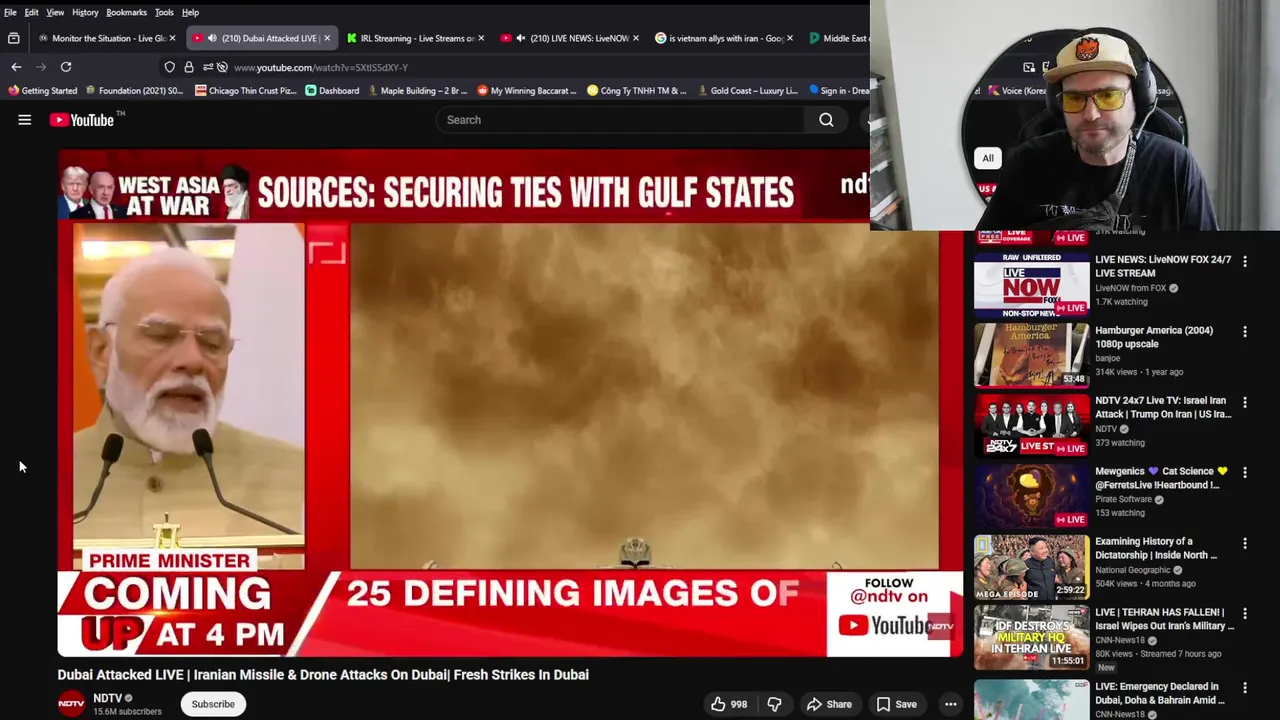Viewport: 1280px width, 720px height.
Task: Open the NDTV channel avatar
Action: (71, 704)
